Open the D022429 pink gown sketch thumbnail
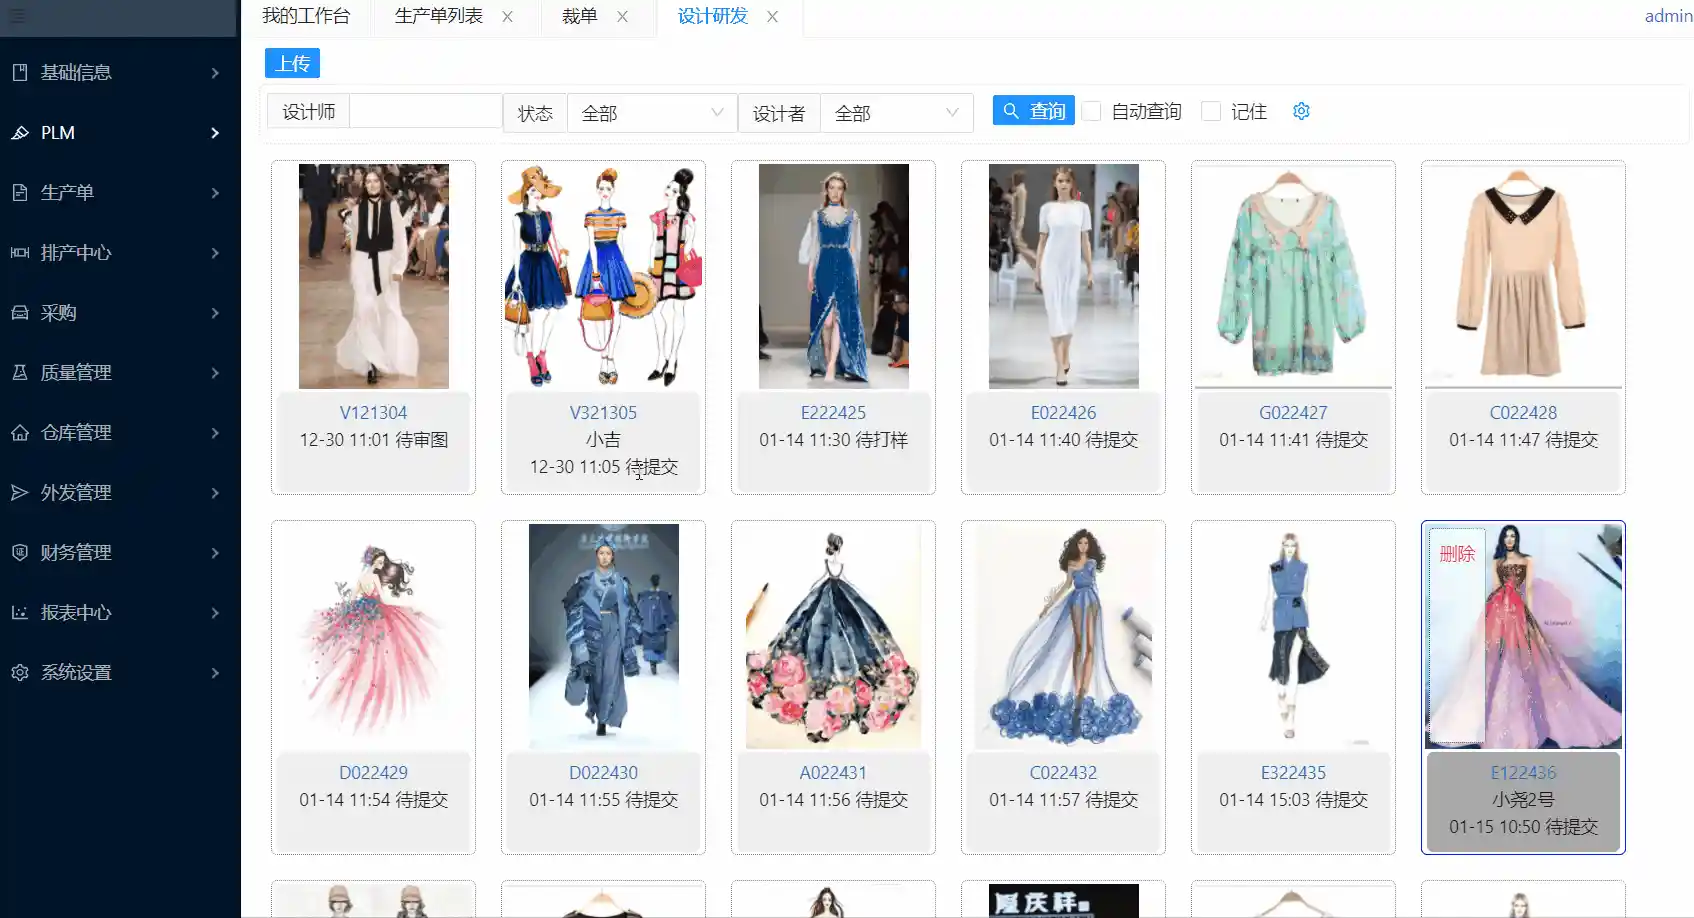Screen dimensions: 1694x918 coord(373,636)
